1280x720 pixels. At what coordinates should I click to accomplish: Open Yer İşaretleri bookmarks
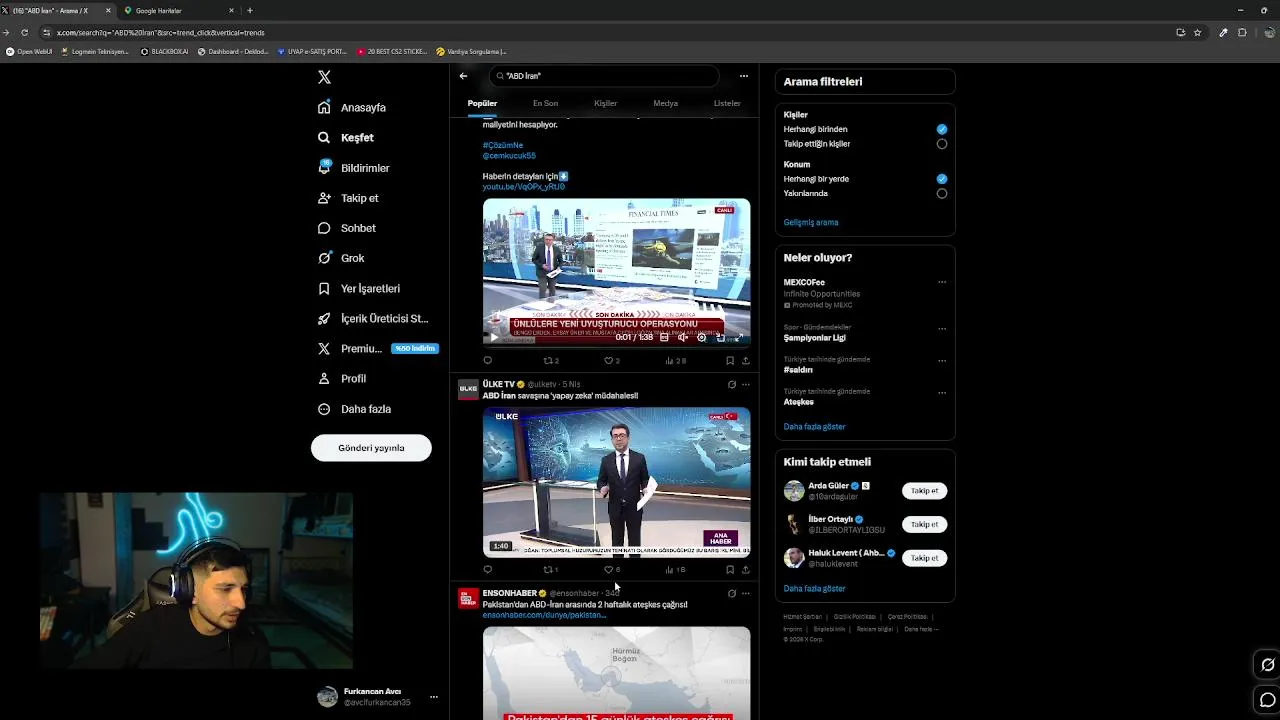click(359, 288)
